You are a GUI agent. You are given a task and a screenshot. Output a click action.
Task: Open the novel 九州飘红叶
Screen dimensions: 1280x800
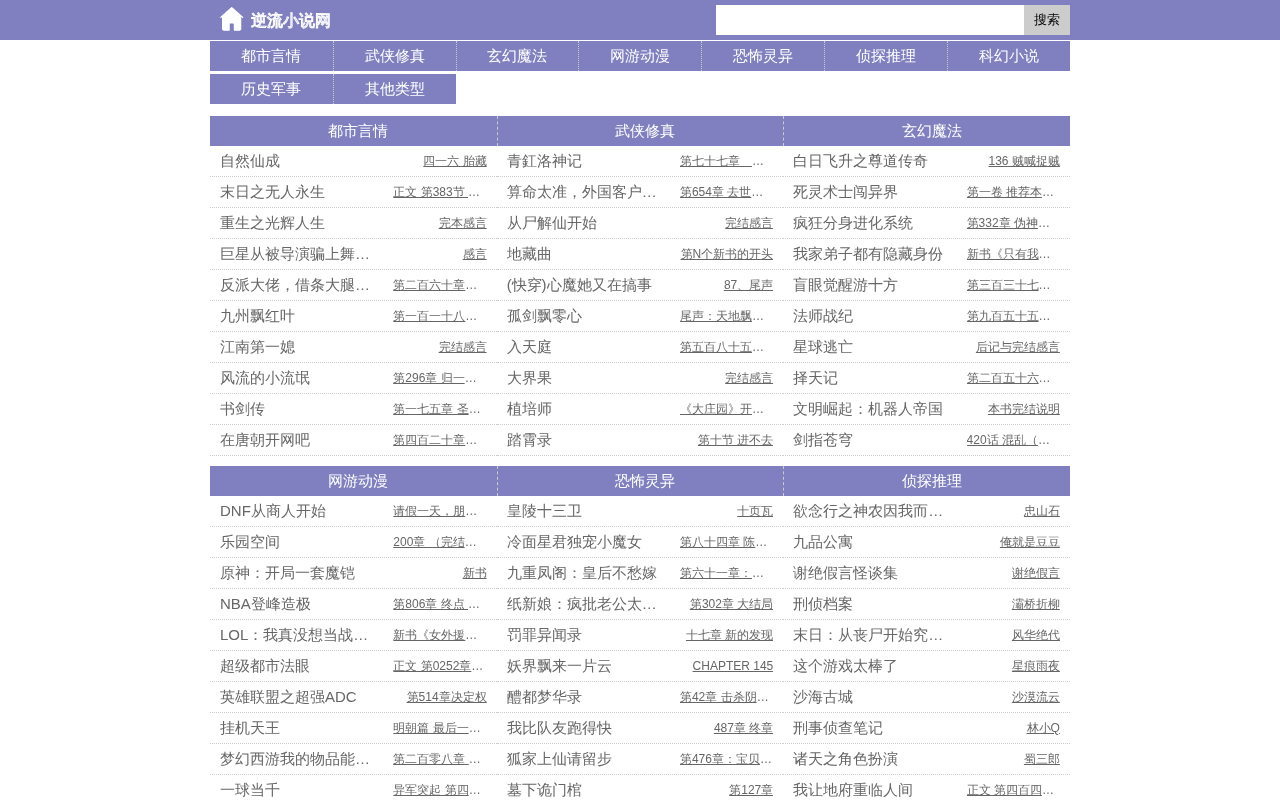point(257,316)
